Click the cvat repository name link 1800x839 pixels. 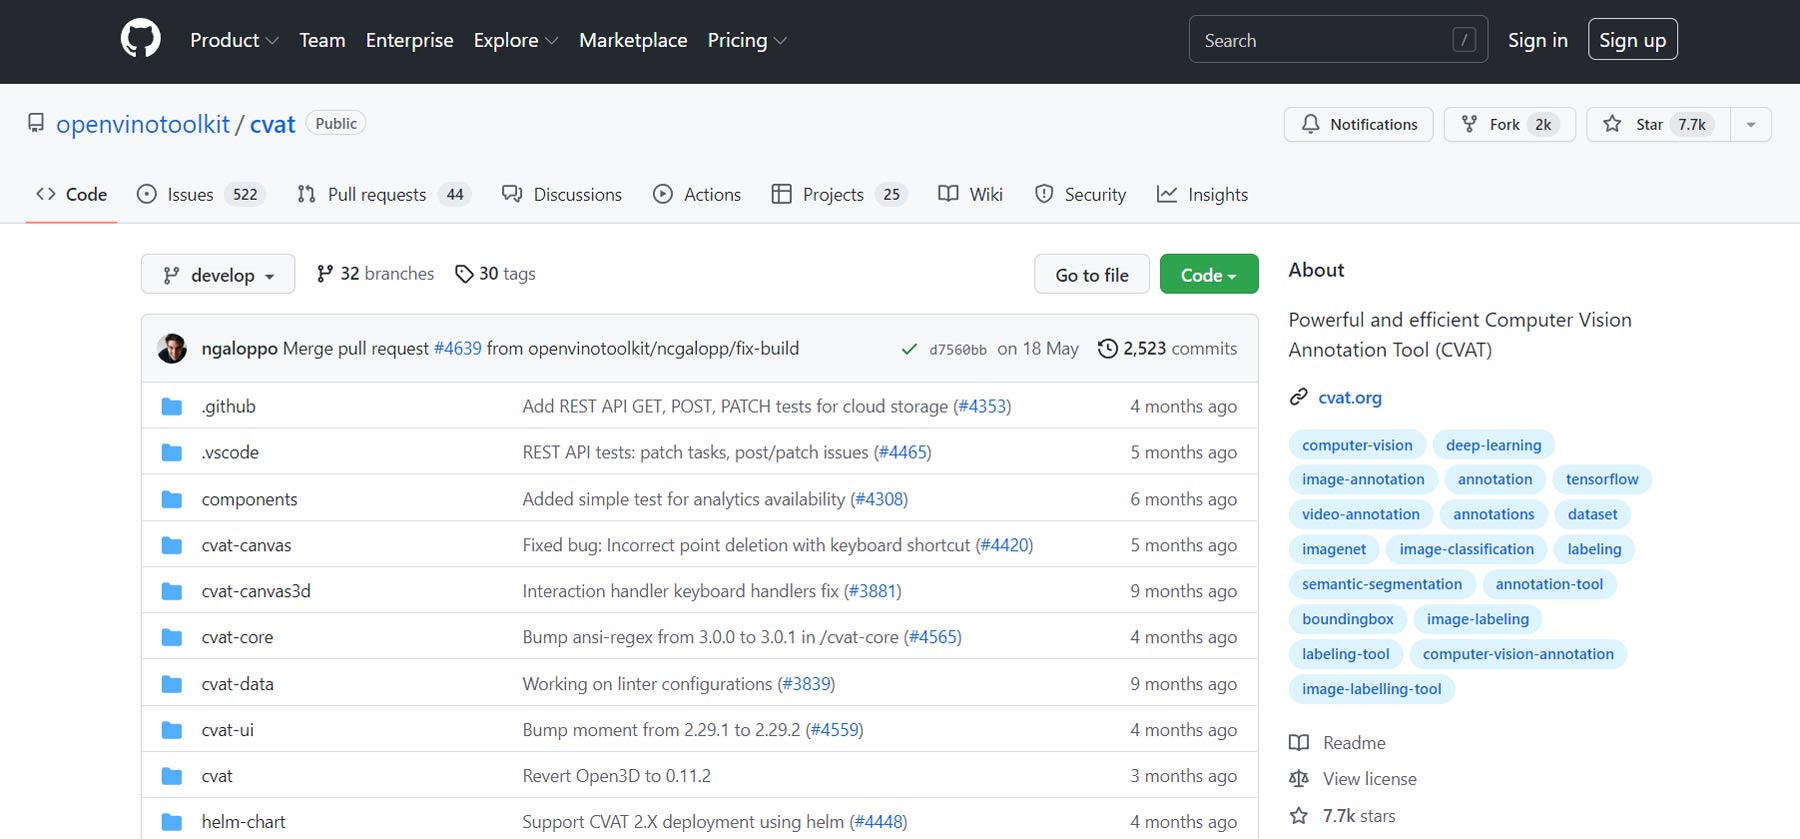273,124
